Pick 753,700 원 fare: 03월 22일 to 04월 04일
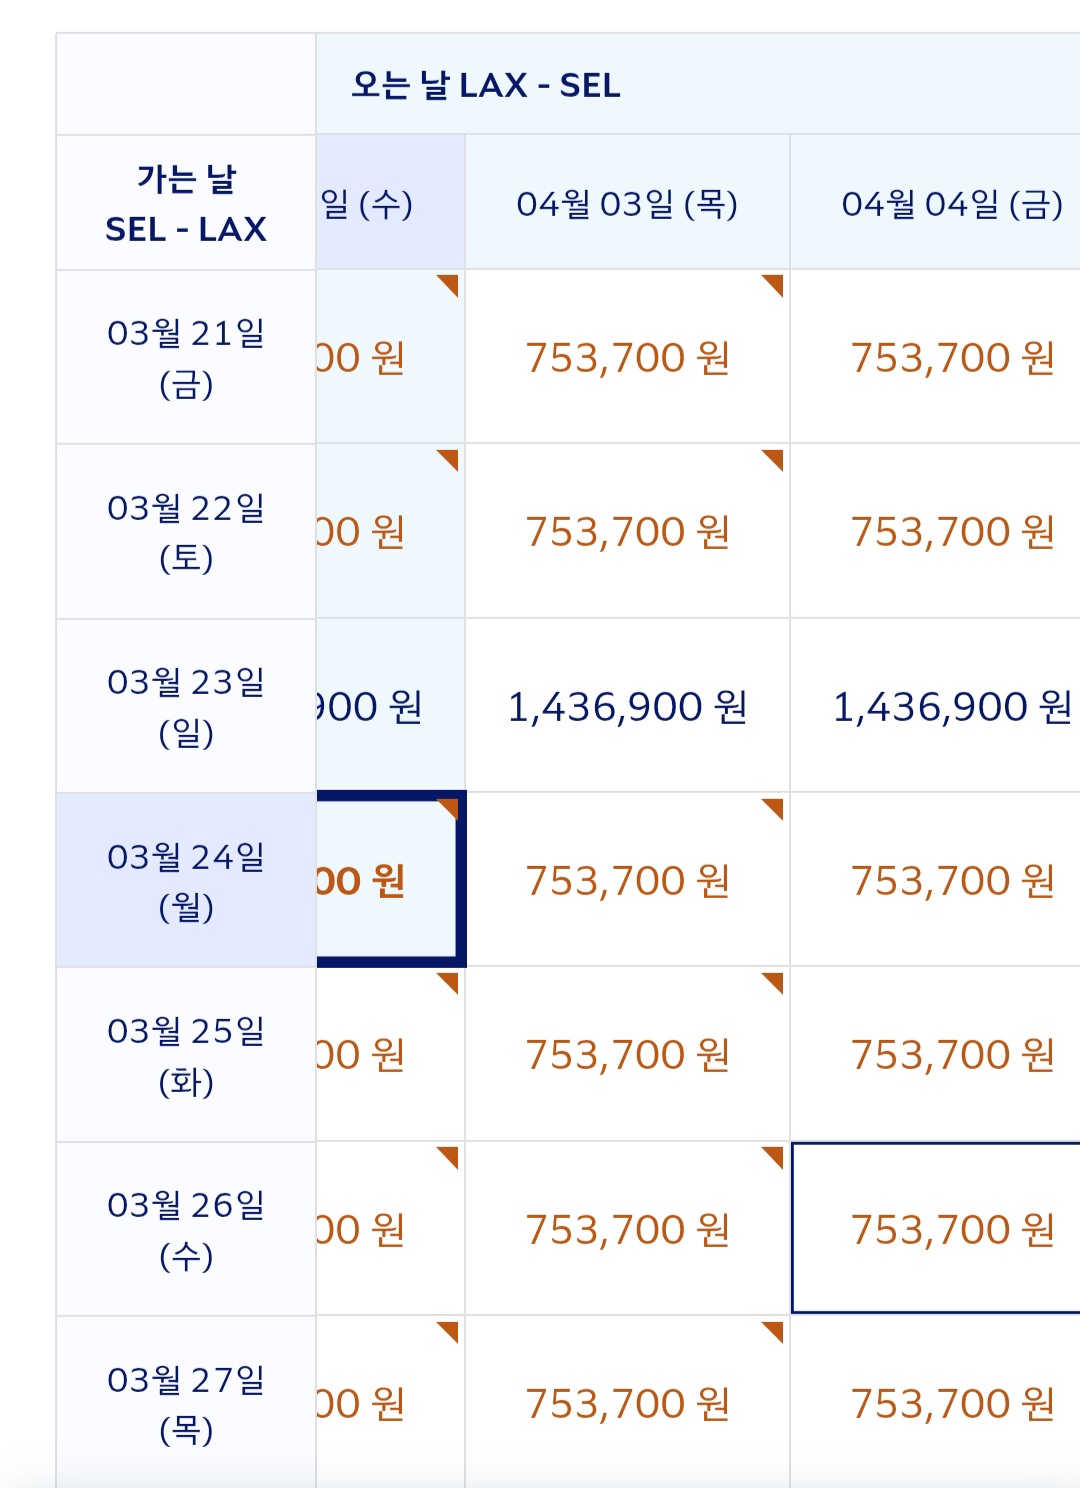The image size is (1080, 1488). (x=951, y=532)
